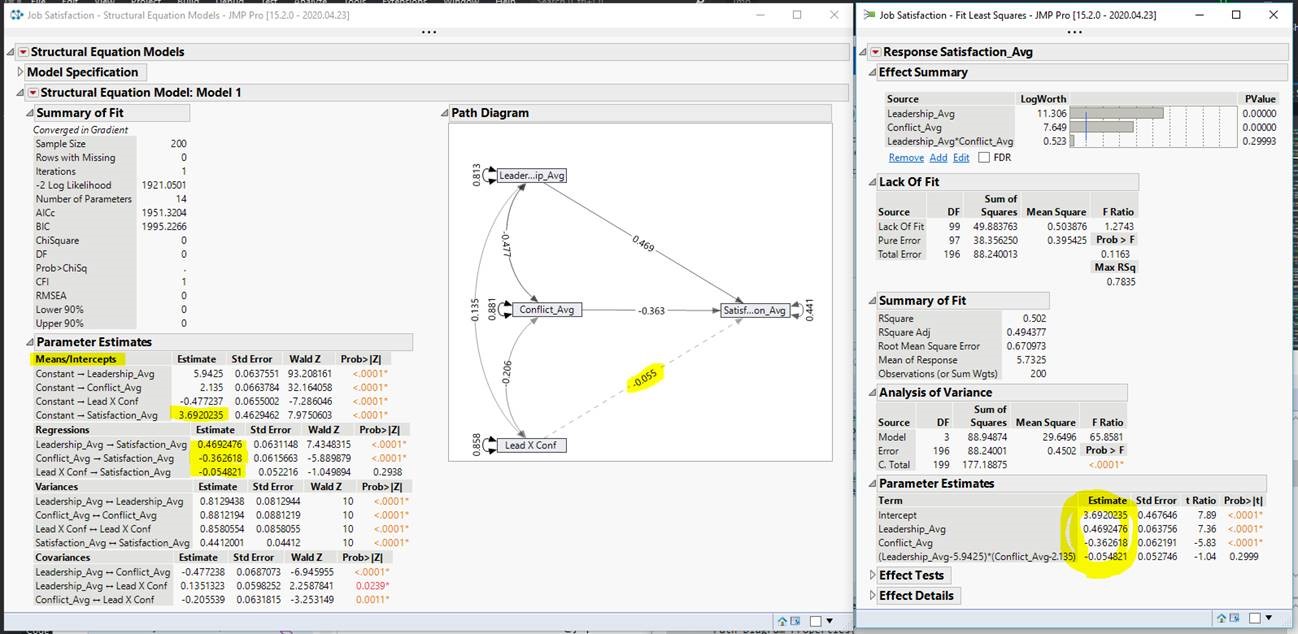Show hidden menu via dots in Fit Least Squares
This screenshot has height=634, width=1298.
click(1074, 32)
